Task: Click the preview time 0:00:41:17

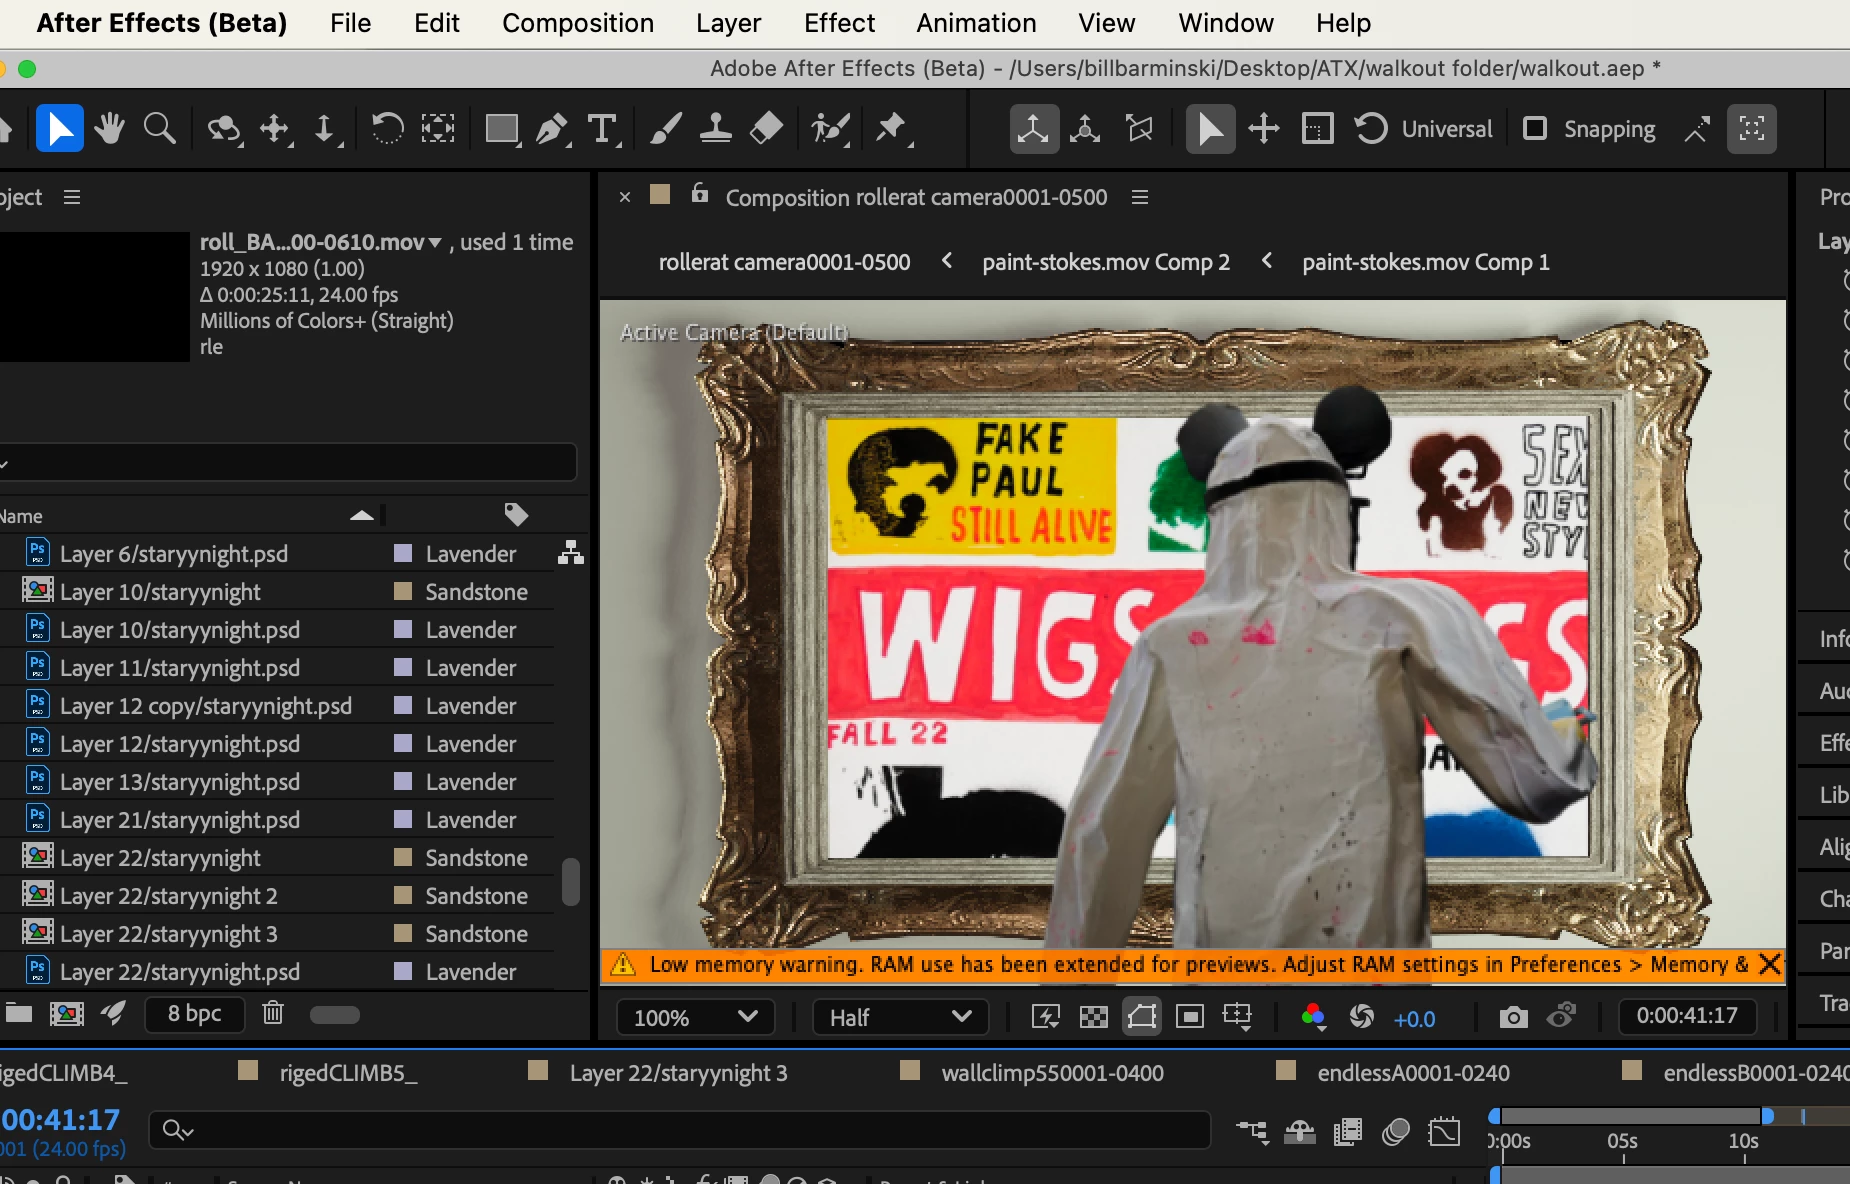Action: [1687, 1016]
